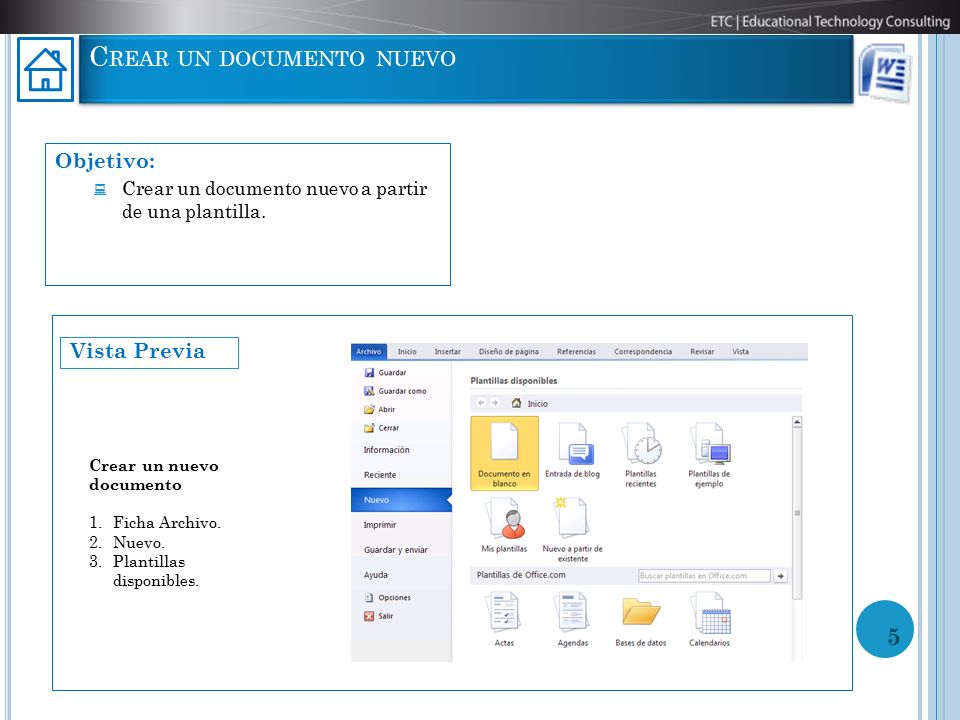Open the Agendas template category
Viewport: 960px width, 720px height.
pos(573,620)
